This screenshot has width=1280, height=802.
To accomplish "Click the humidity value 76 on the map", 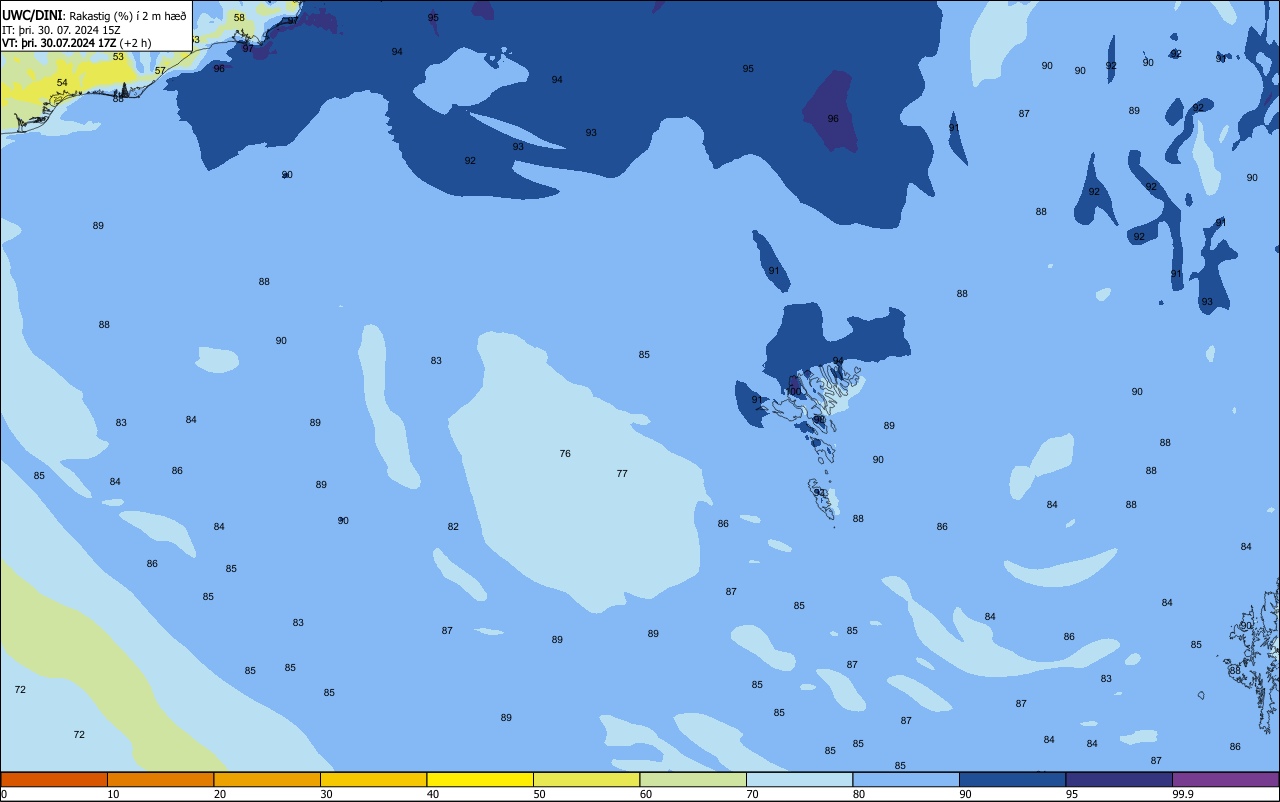I will click(565, 454).
